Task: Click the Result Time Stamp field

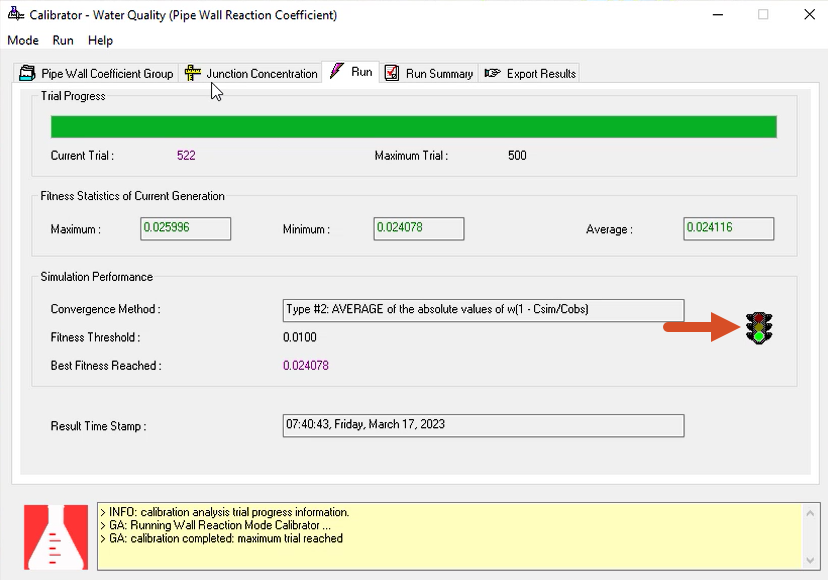Action: (x=483, y=425)
